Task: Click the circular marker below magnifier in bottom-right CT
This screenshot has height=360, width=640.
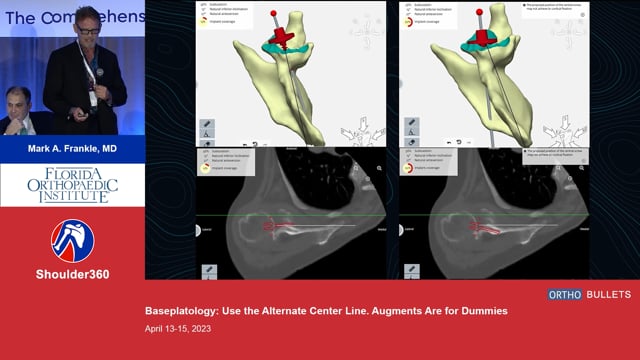Action: tap(570, 179)
